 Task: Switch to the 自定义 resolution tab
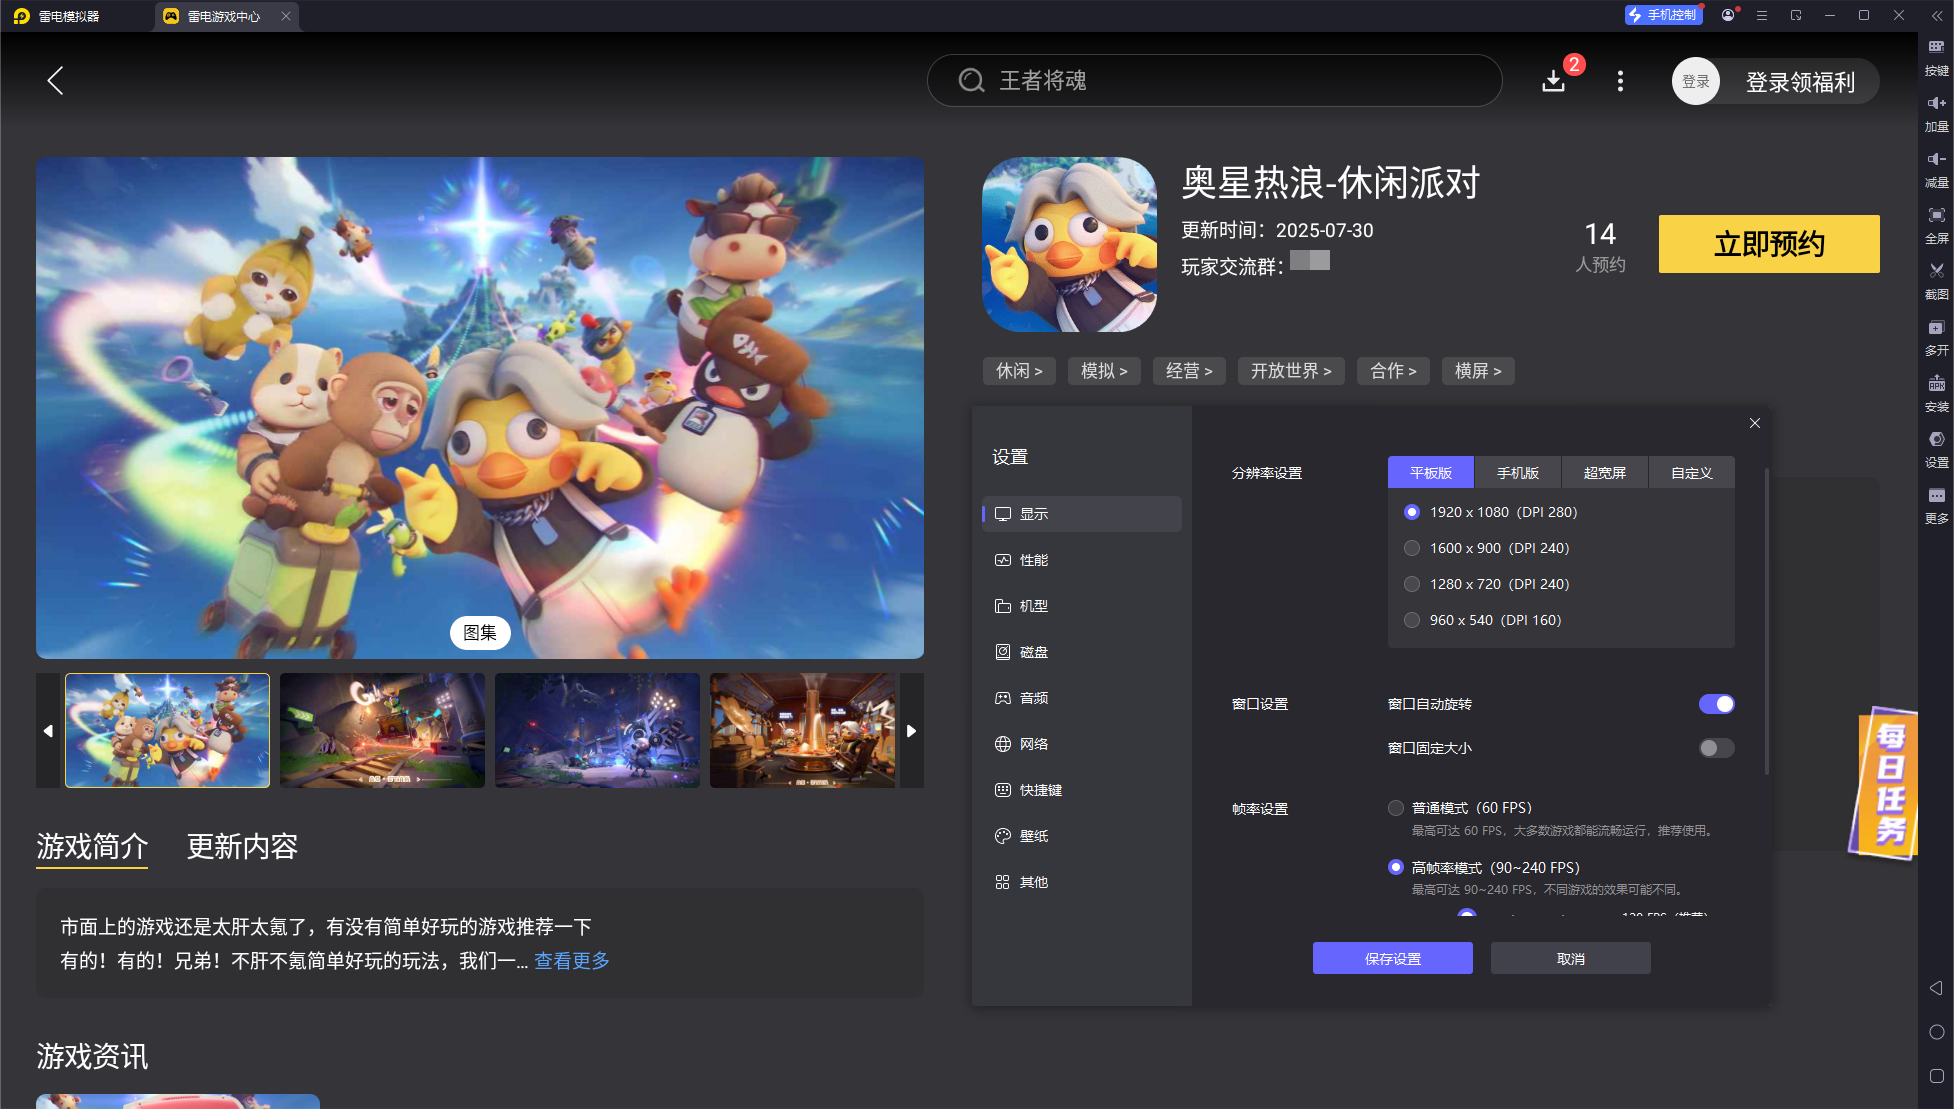[1692, 473]
